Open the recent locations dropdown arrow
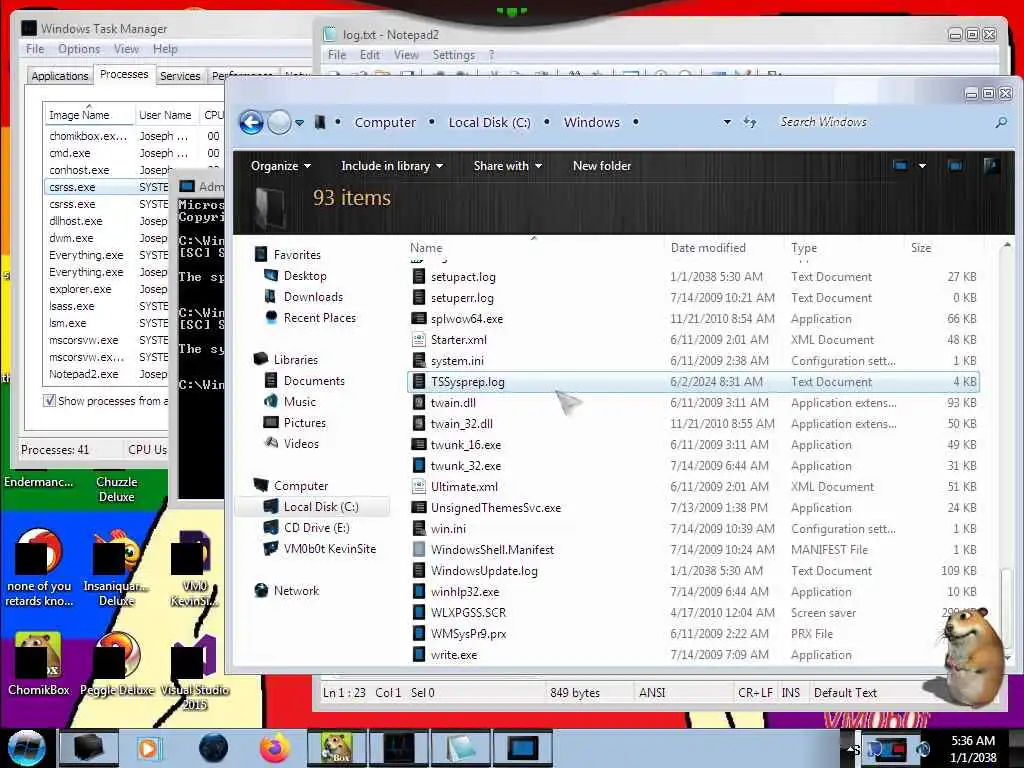Image resolution: width=1024 pixels, height=768 pixels. (x=299, y=122)
